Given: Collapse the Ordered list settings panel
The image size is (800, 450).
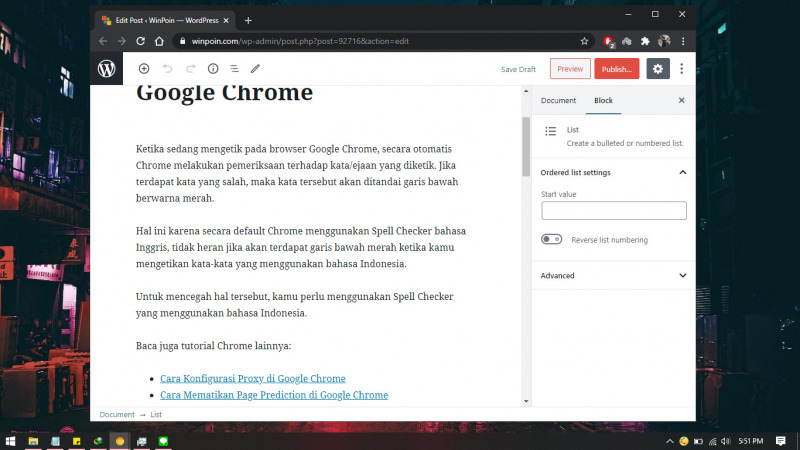Looking at the screenshot, I should coord(614,172).
